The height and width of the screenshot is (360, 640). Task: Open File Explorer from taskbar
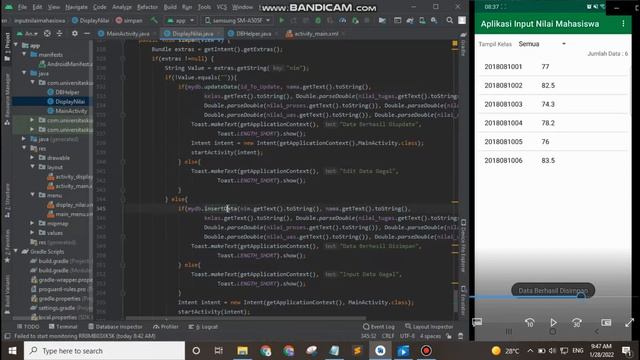click(242, 351)
